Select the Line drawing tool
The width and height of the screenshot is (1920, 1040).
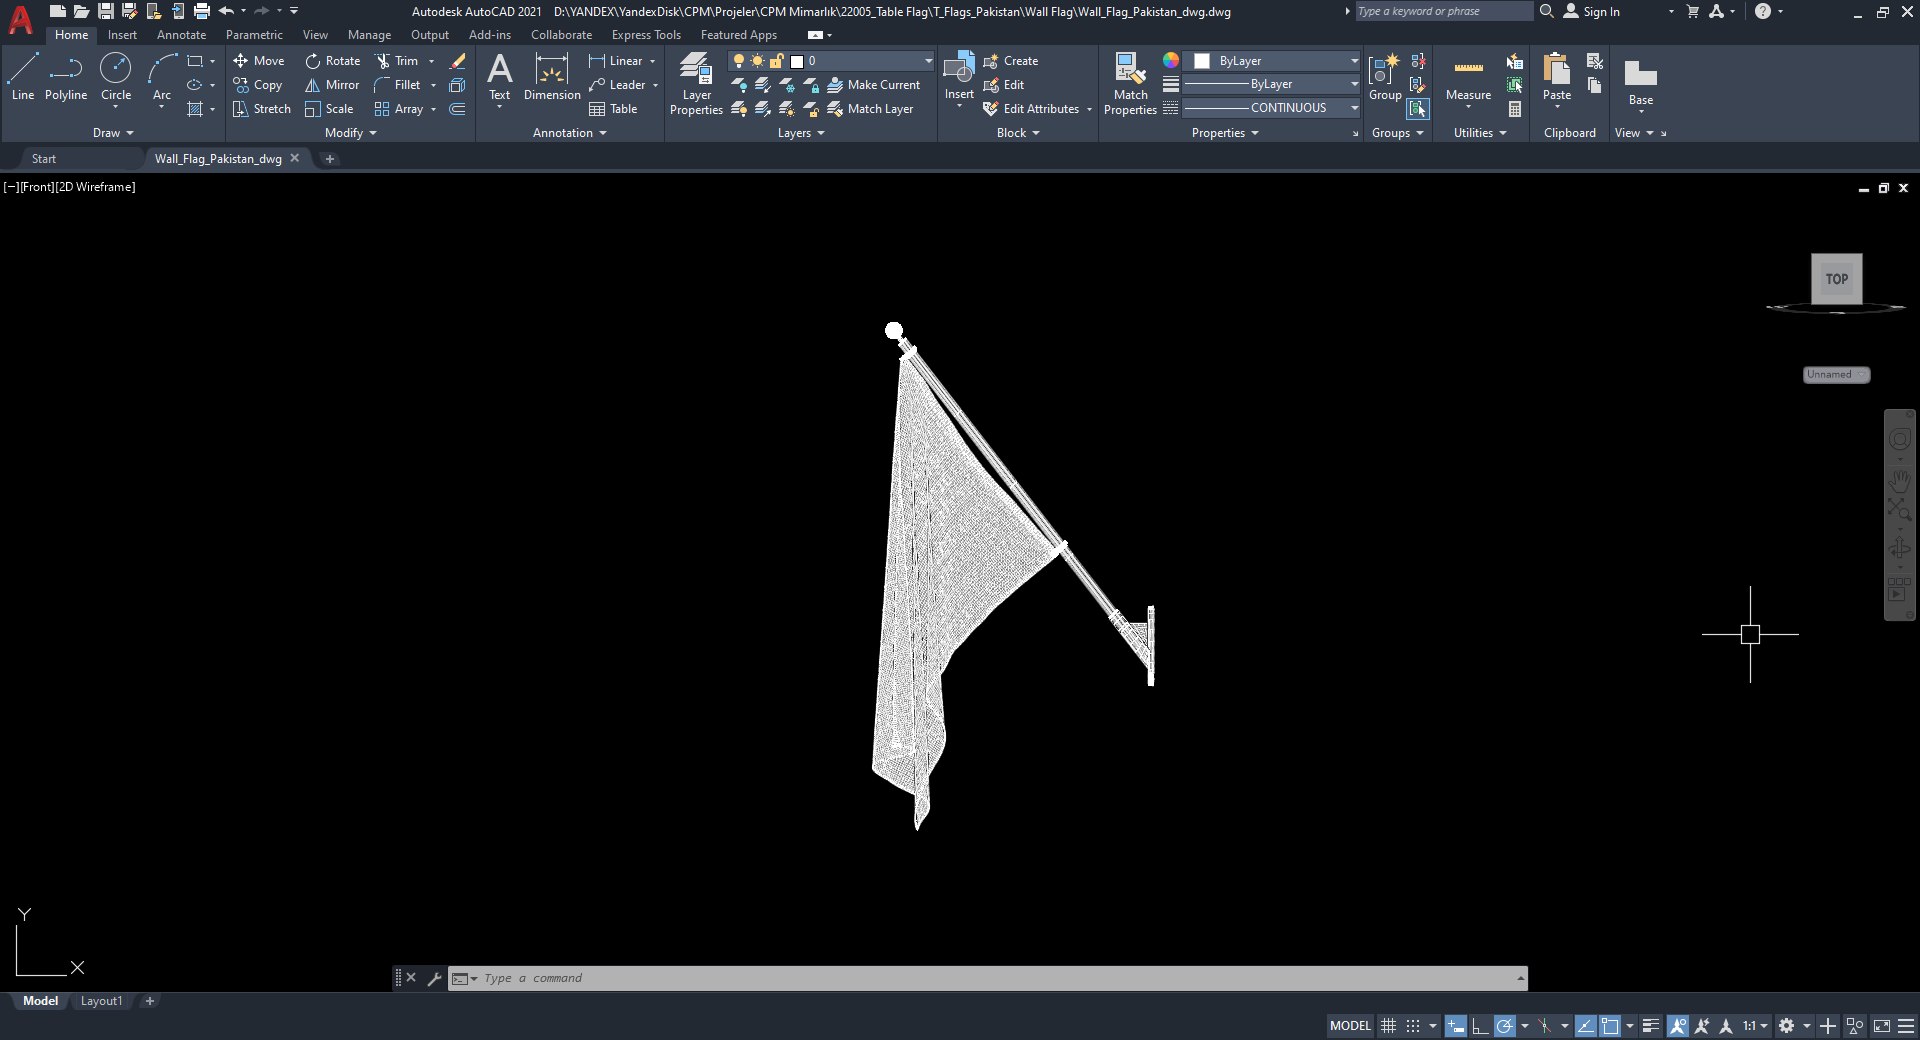coord(23,77)
